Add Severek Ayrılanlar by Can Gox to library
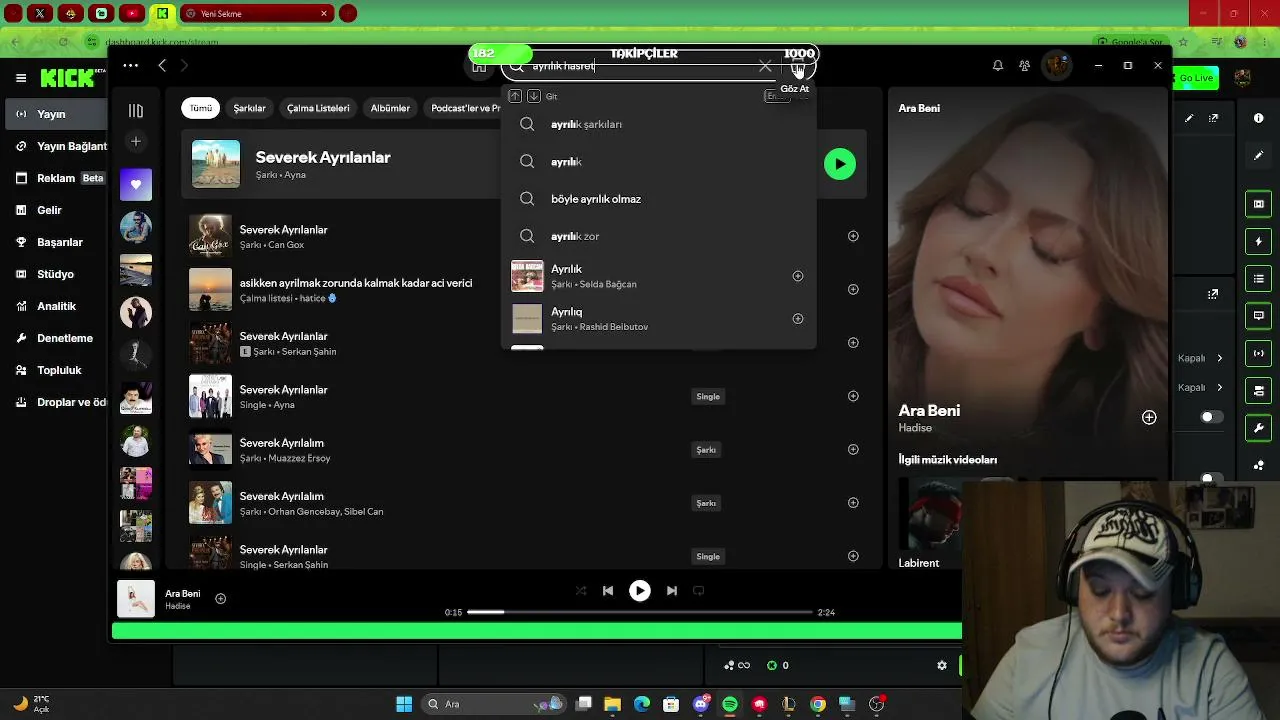This screenshot has width=1280, height=720. point(853,236)
